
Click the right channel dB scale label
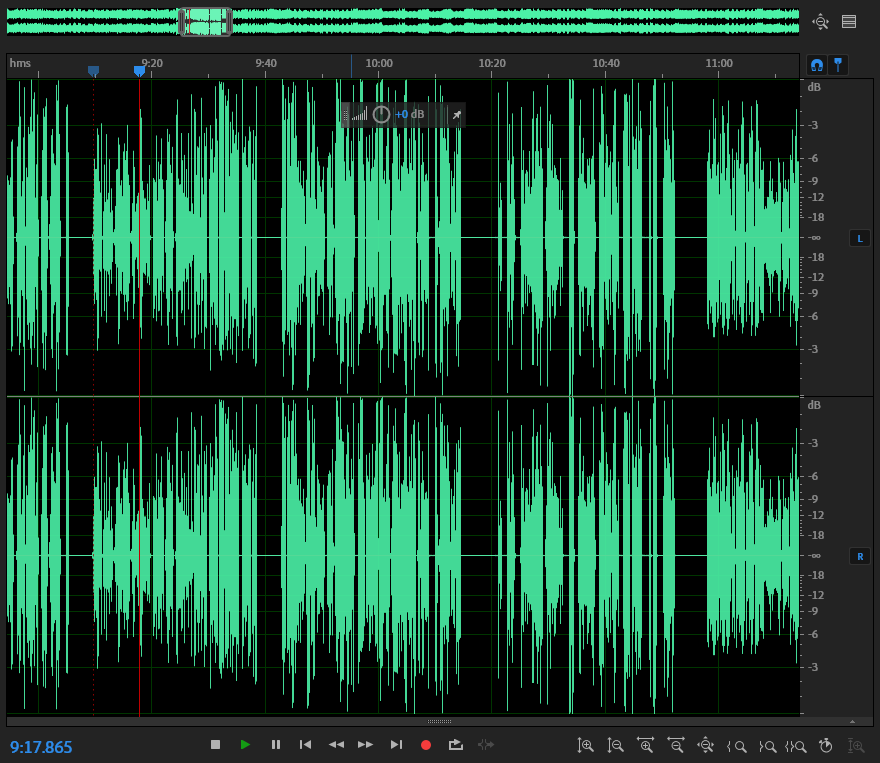point(814,405)
